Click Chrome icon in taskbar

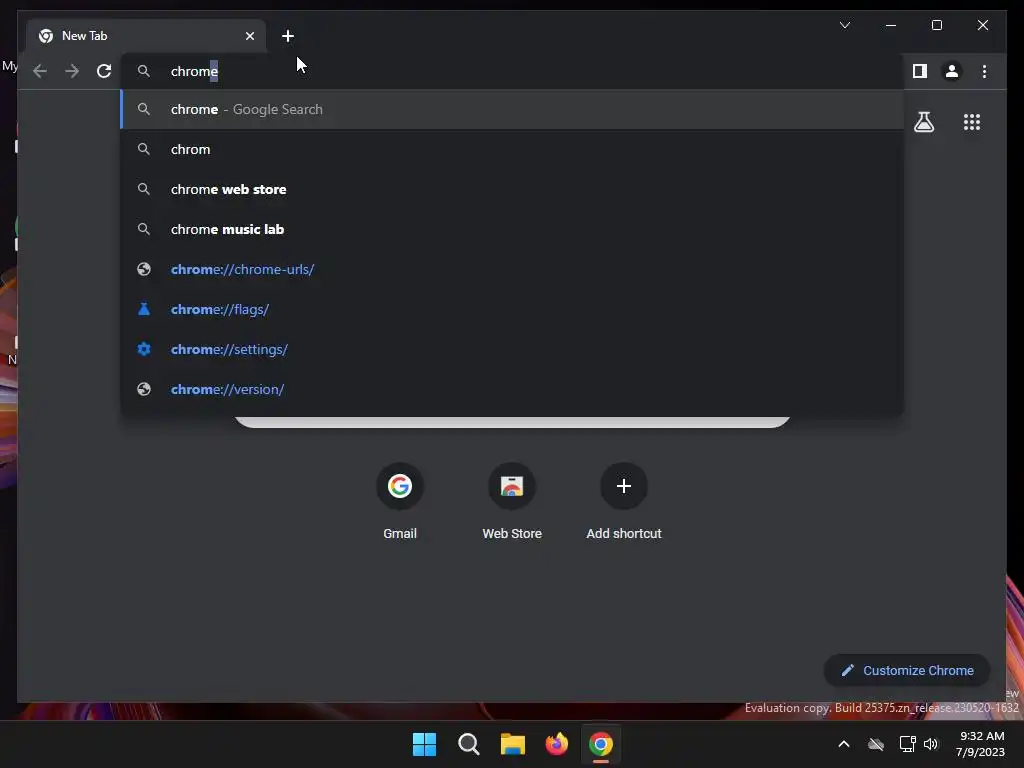601,744
